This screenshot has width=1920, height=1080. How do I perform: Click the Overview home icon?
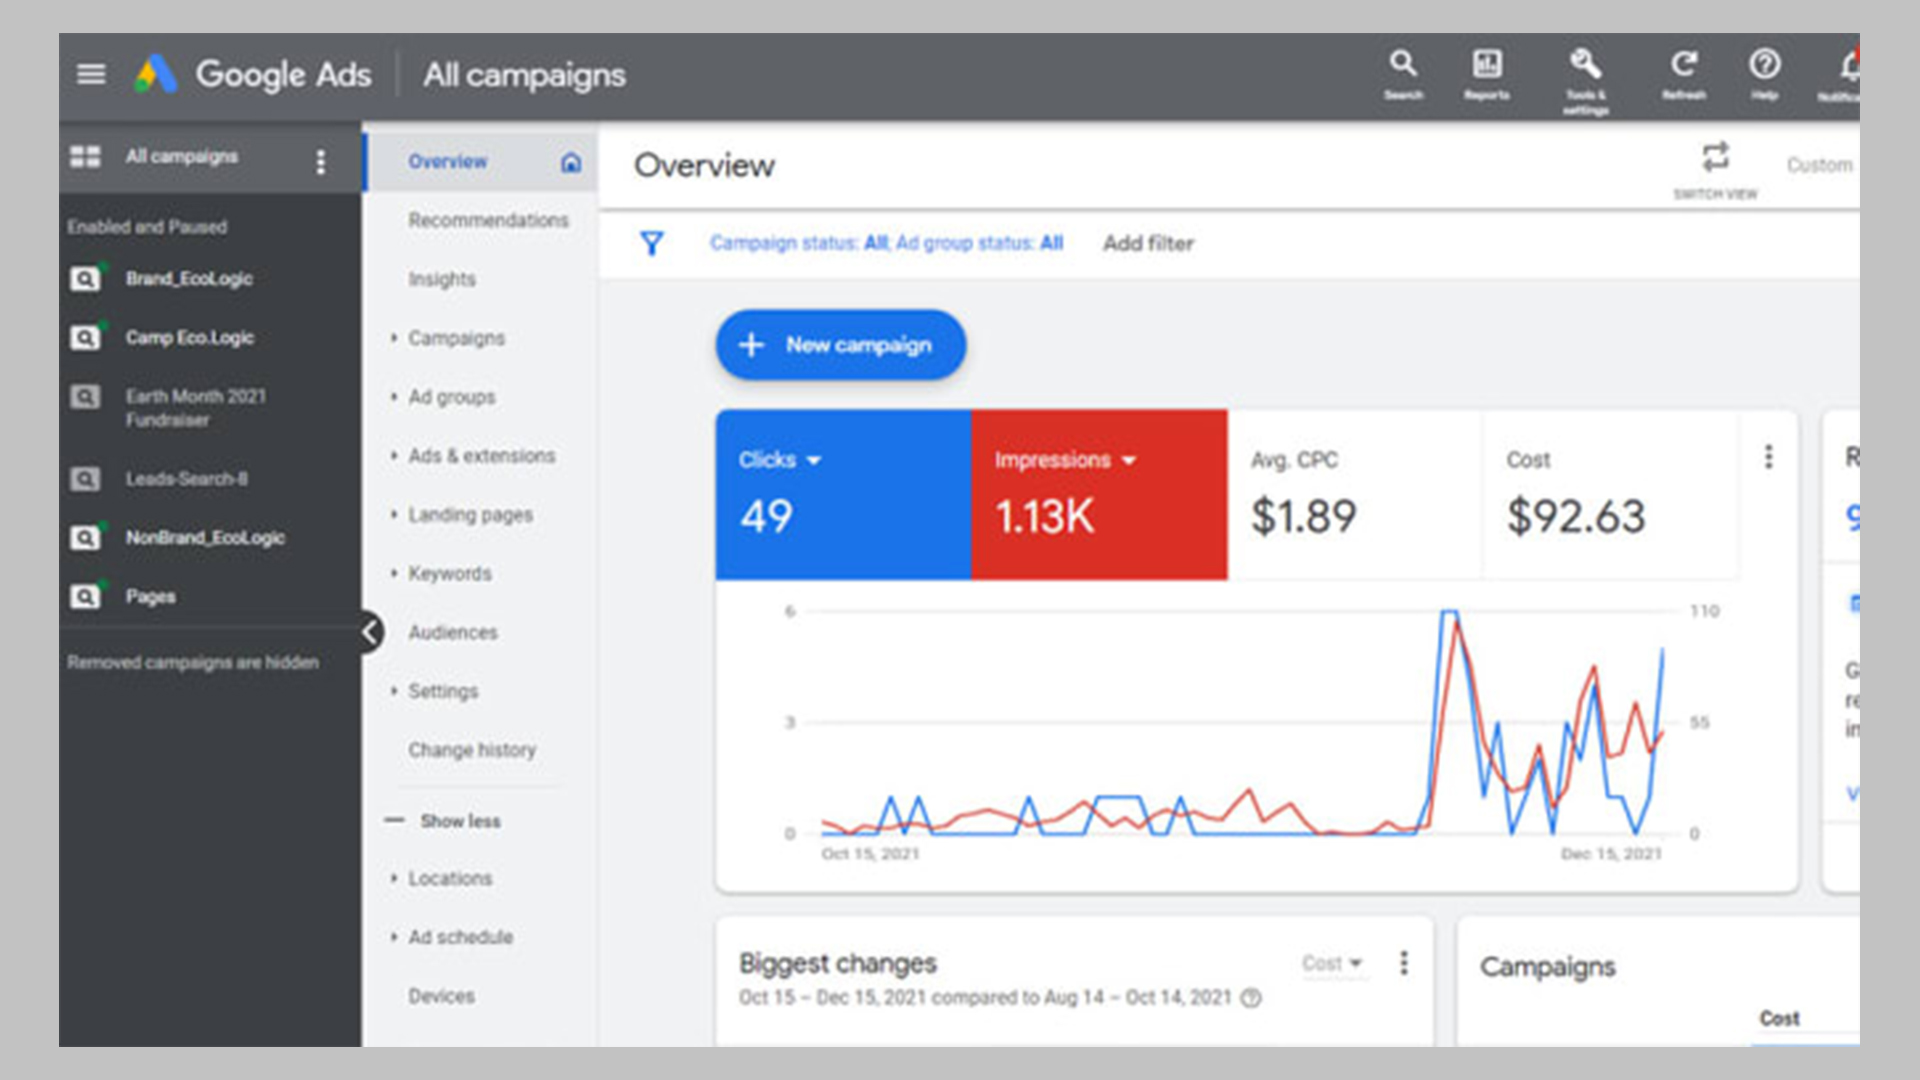coord(571,162)
